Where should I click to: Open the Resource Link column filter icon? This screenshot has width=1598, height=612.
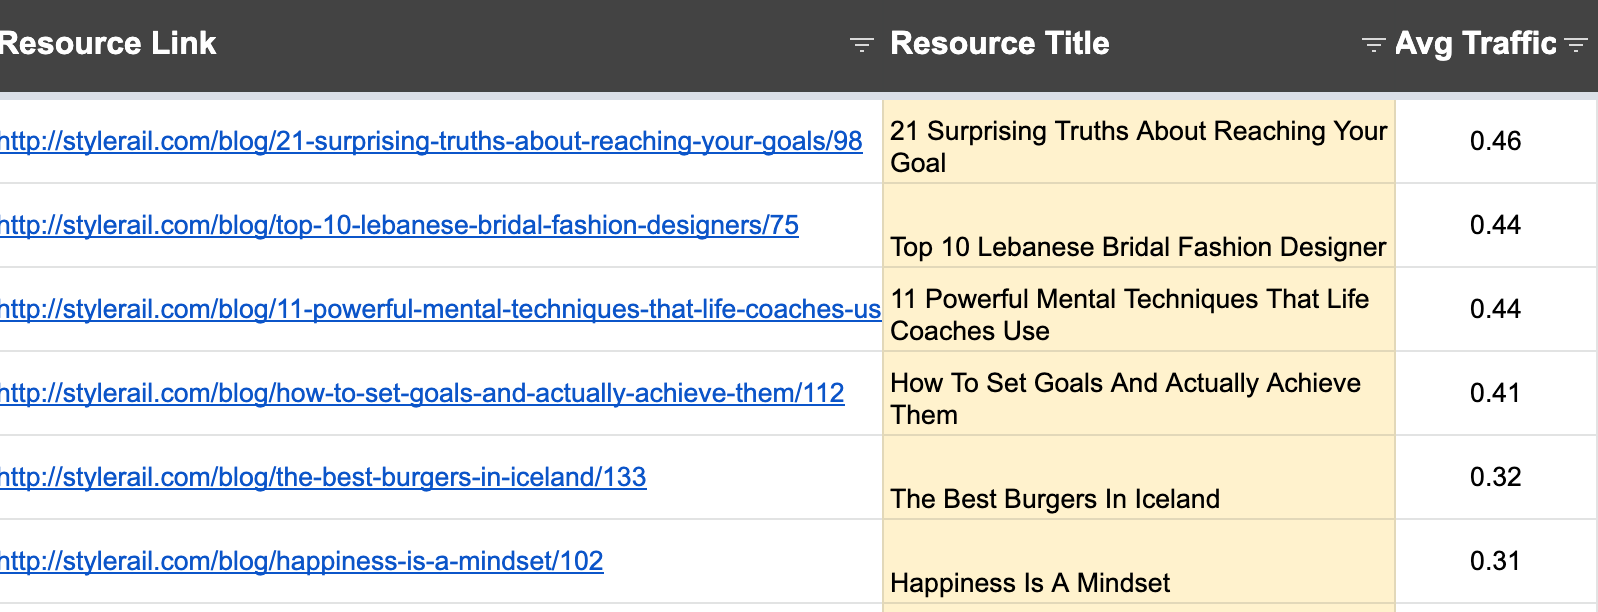[x=861, y=44]
